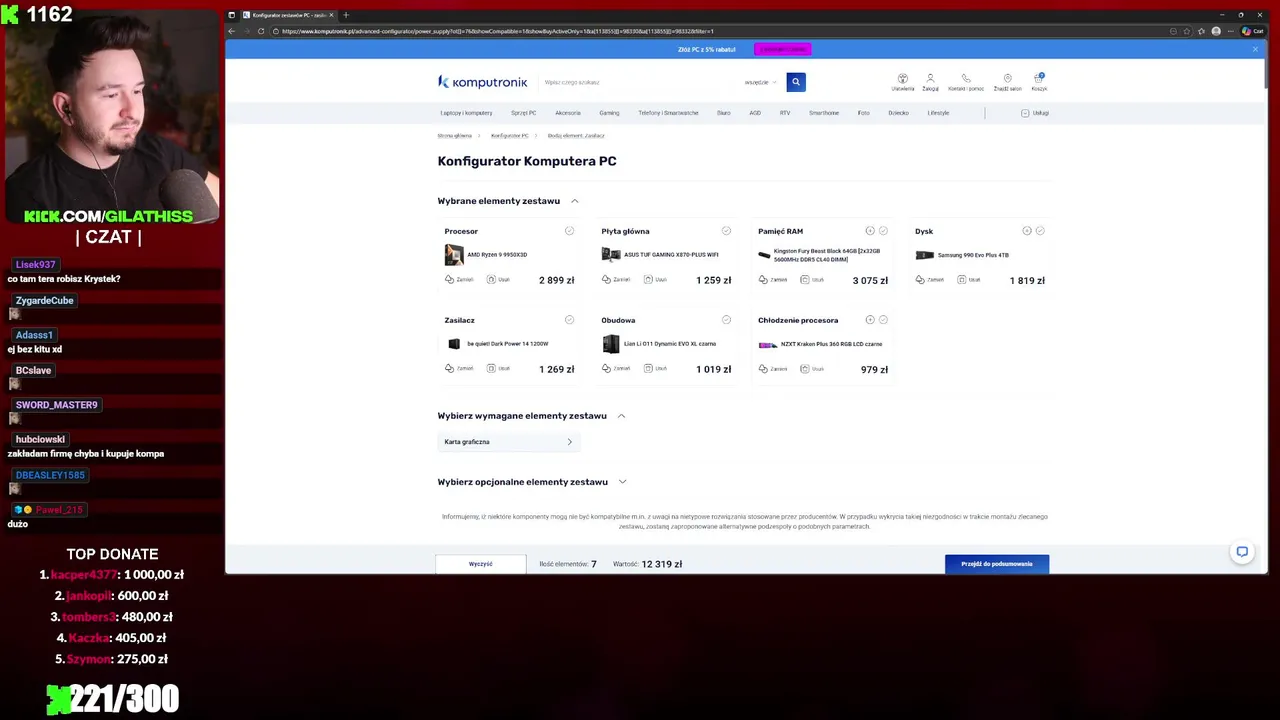Image resolution: width=1280 pixels, height=720 pixels.
Task: Click the browser address bar
Action: [720, 31]
